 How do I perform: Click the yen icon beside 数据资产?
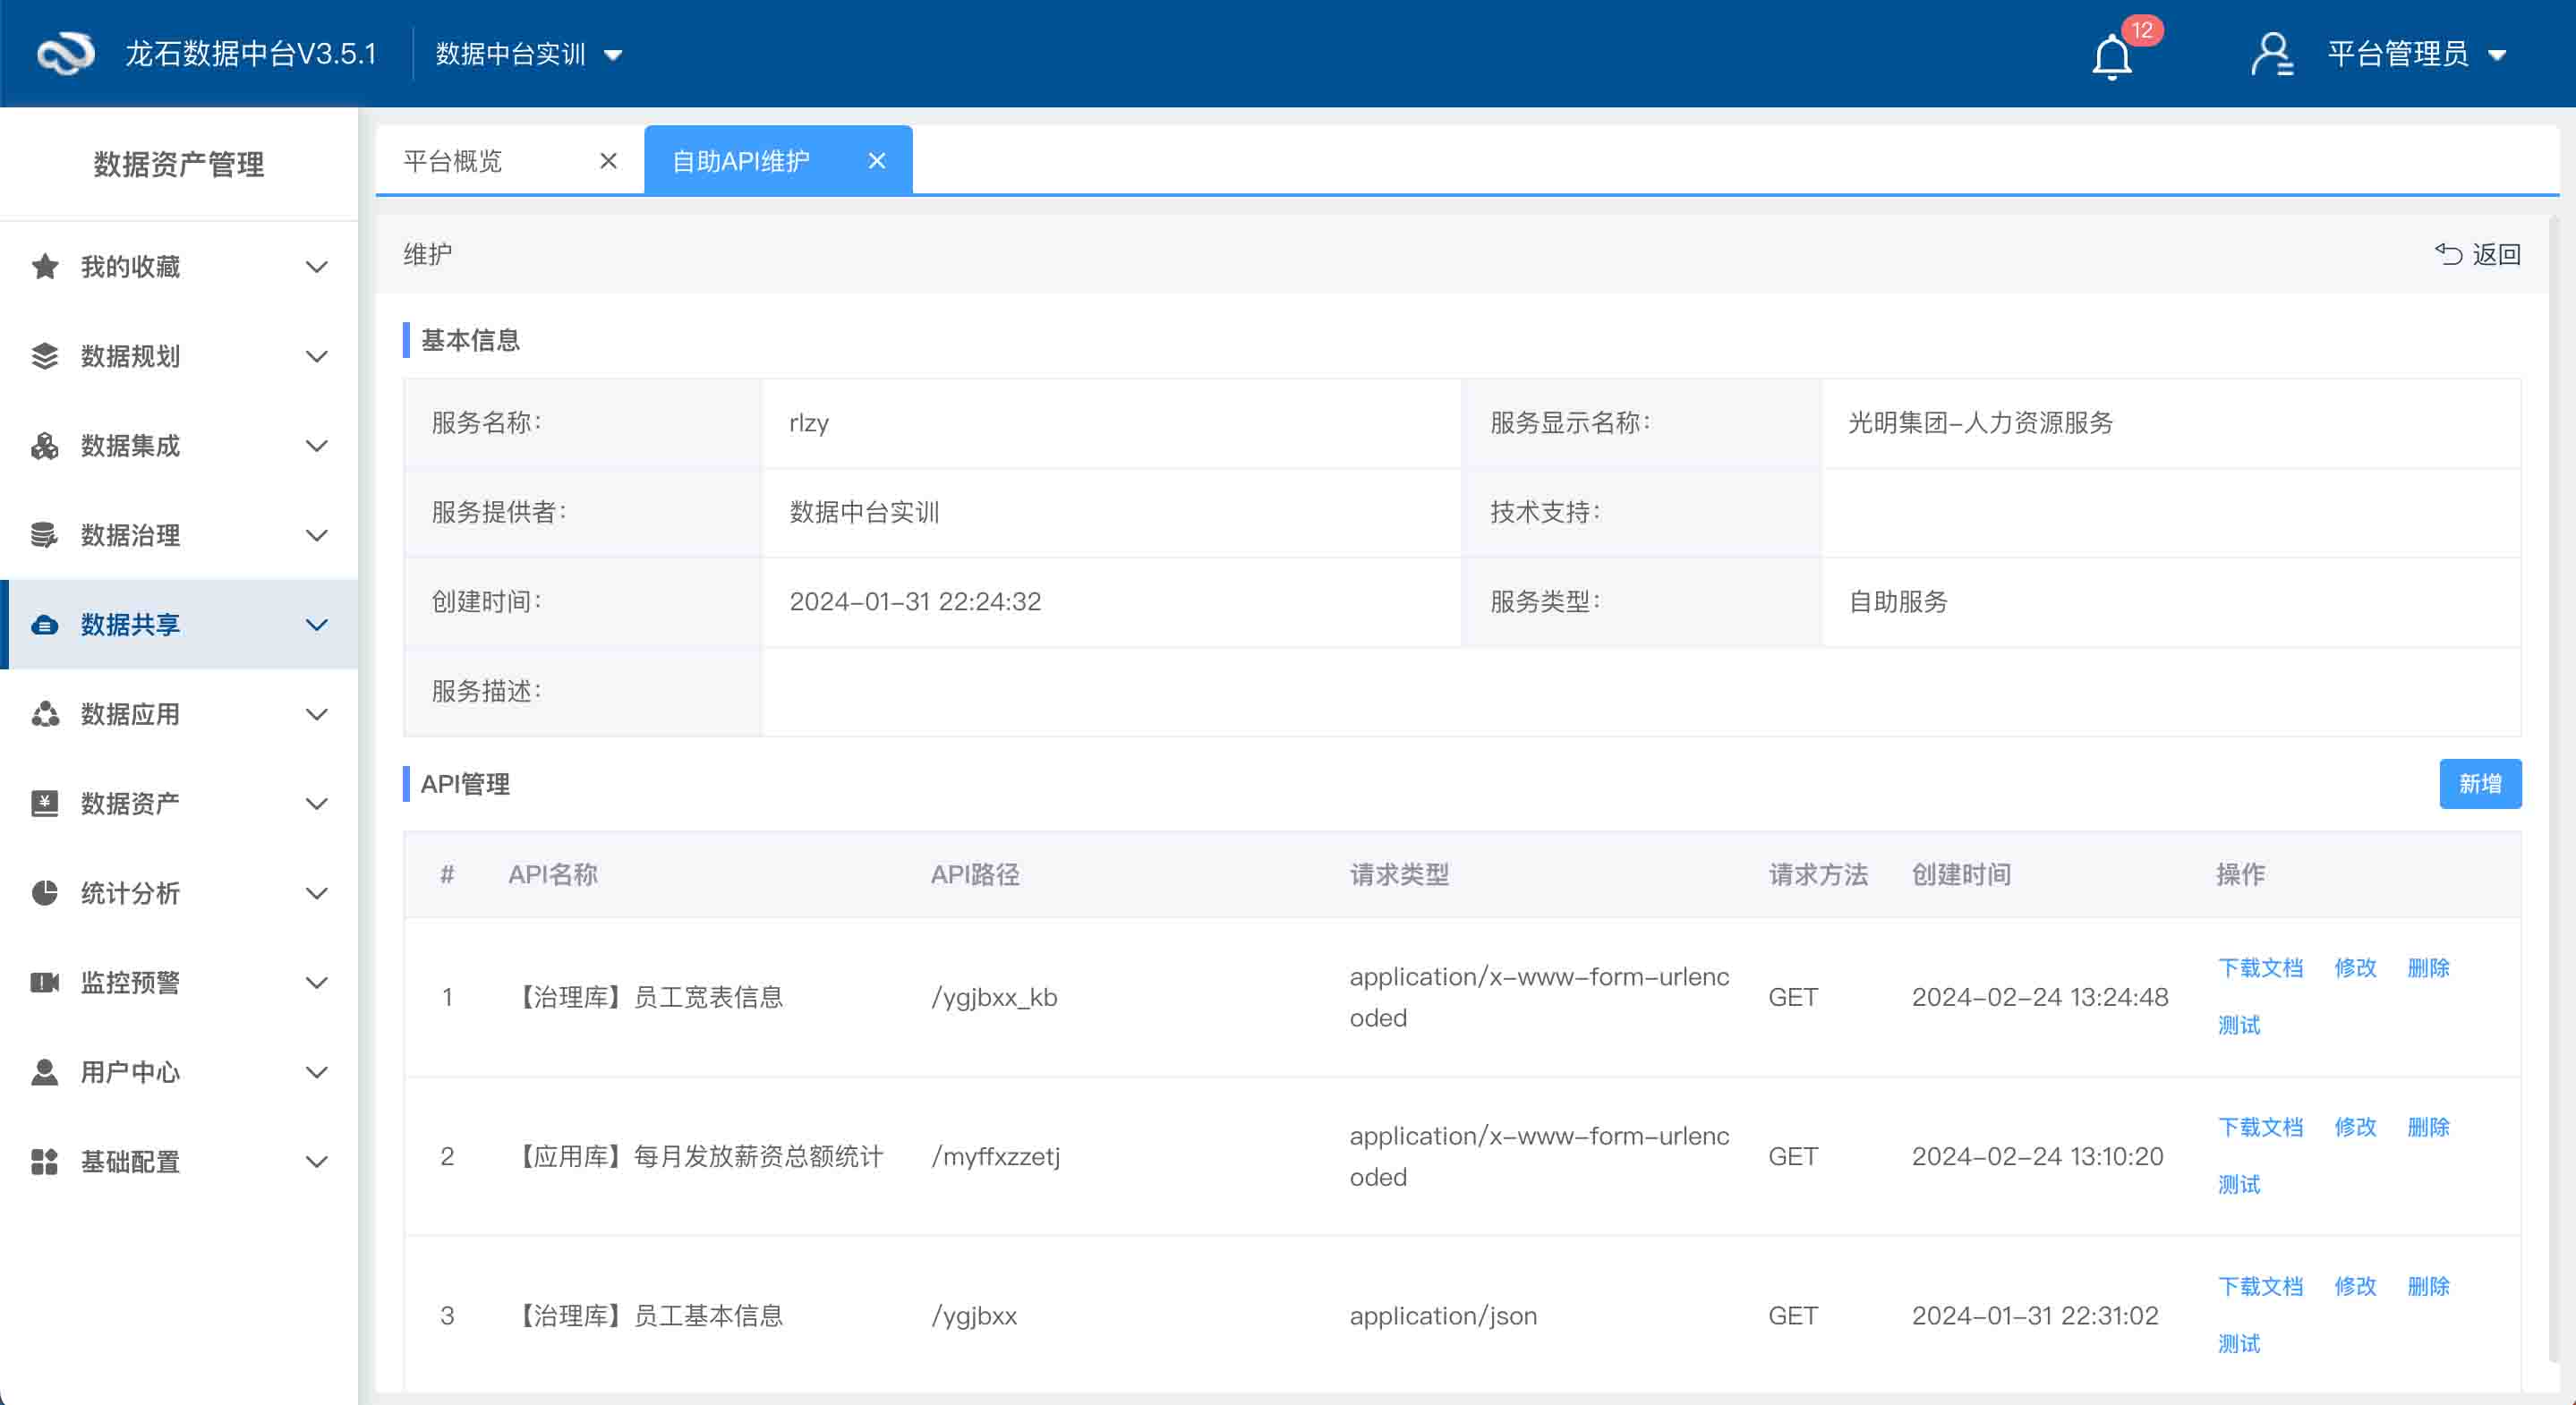click(45, 803)
